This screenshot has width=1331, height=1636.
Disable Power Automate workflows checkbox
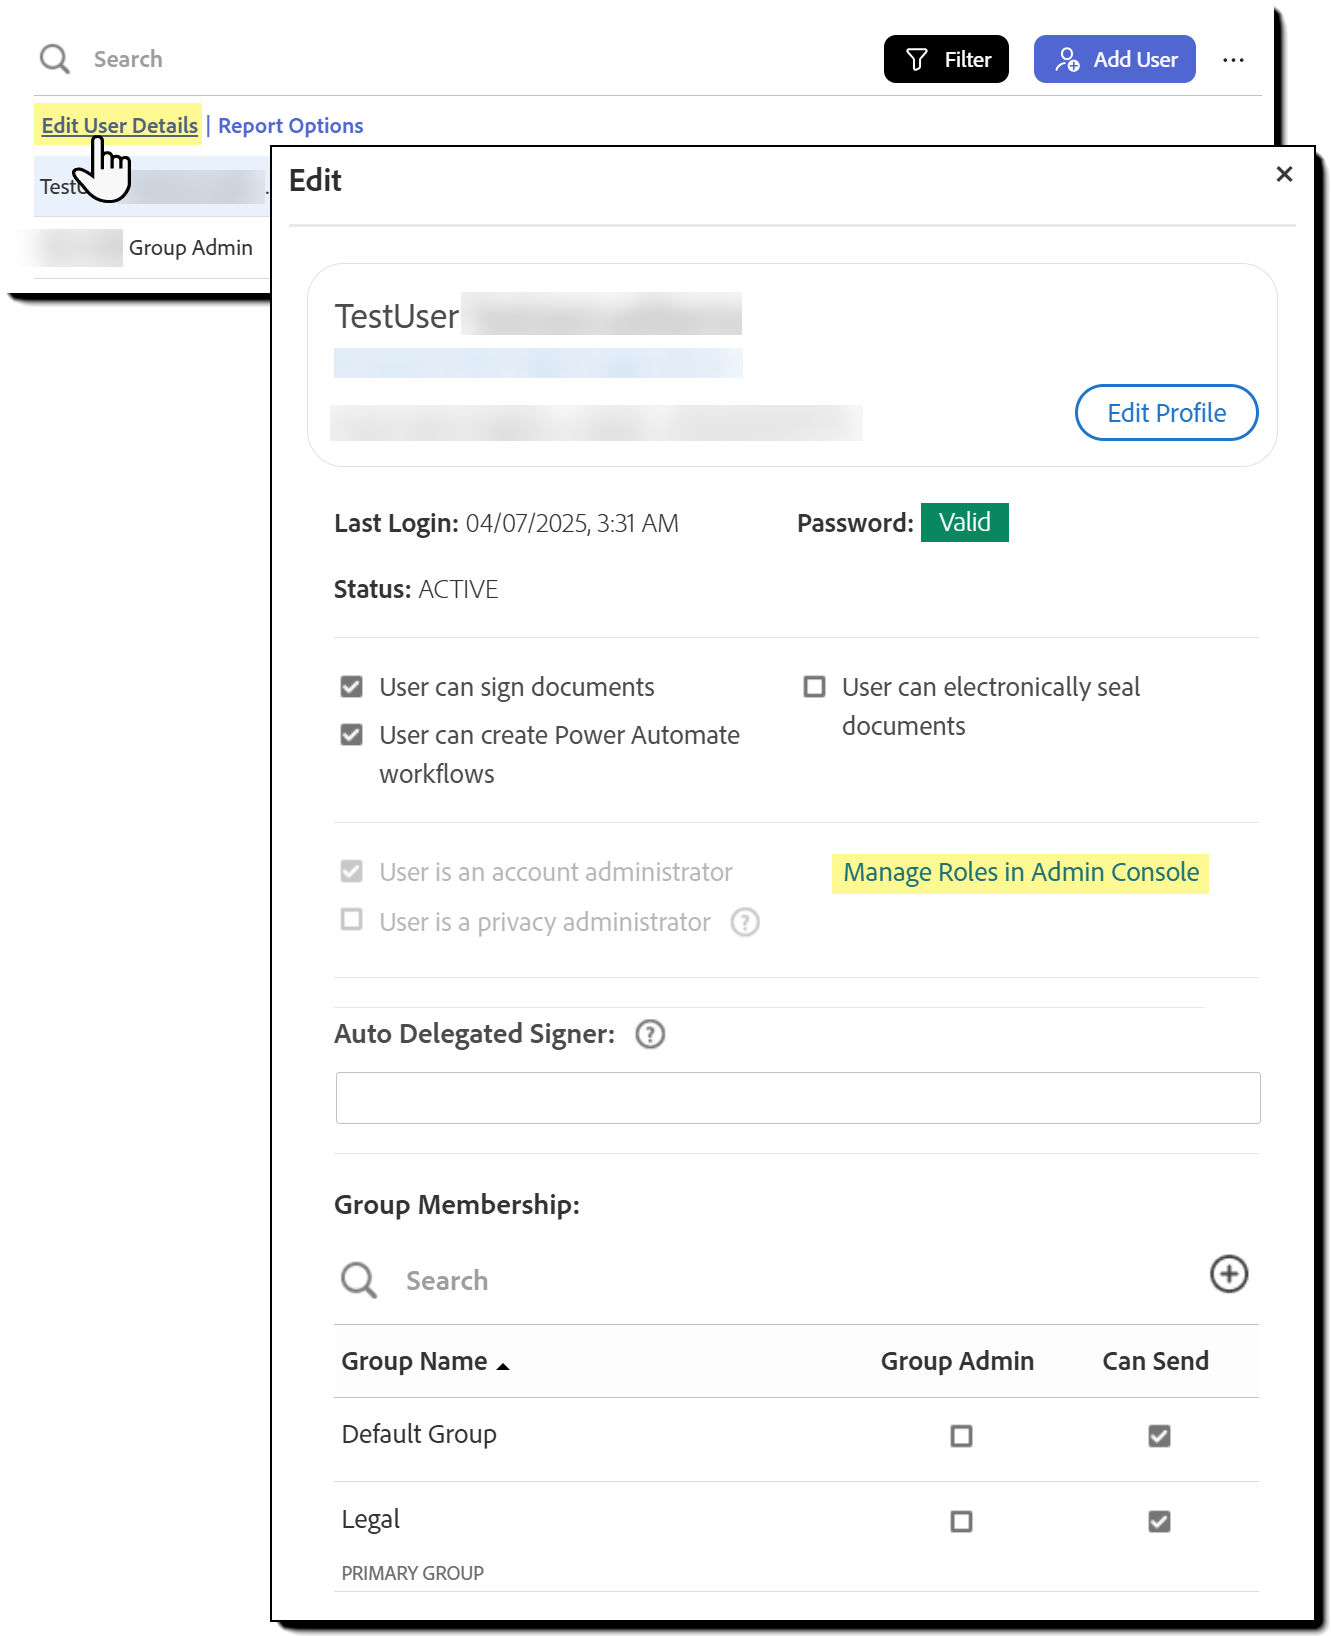click(x=351, y=735)
